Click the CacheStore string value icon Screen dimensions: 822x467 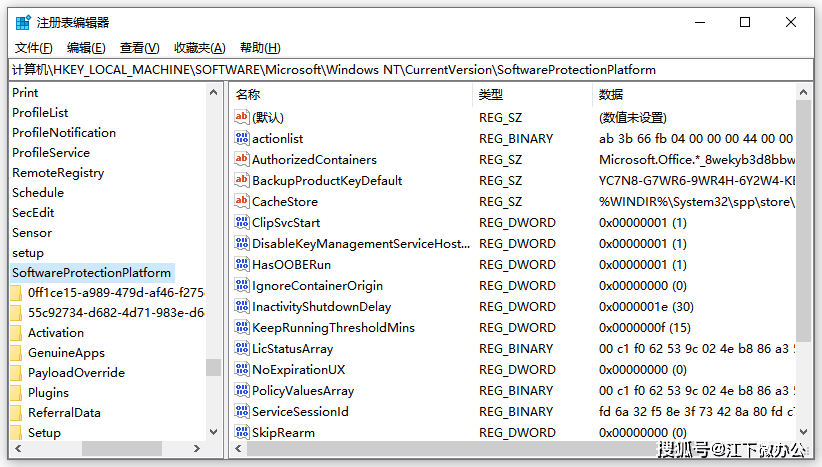tap(241, 202)
